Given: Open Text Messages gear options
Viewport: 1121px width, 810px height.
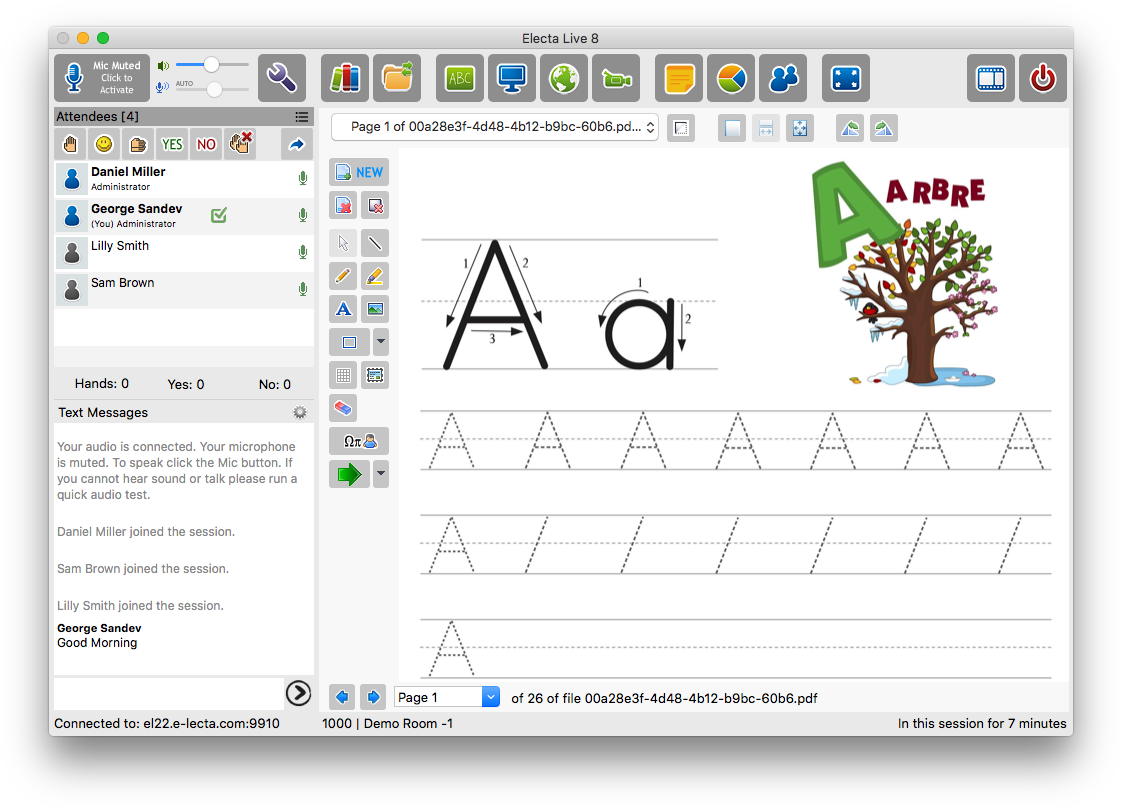Looking at the screenshot, I should (299, 412).
